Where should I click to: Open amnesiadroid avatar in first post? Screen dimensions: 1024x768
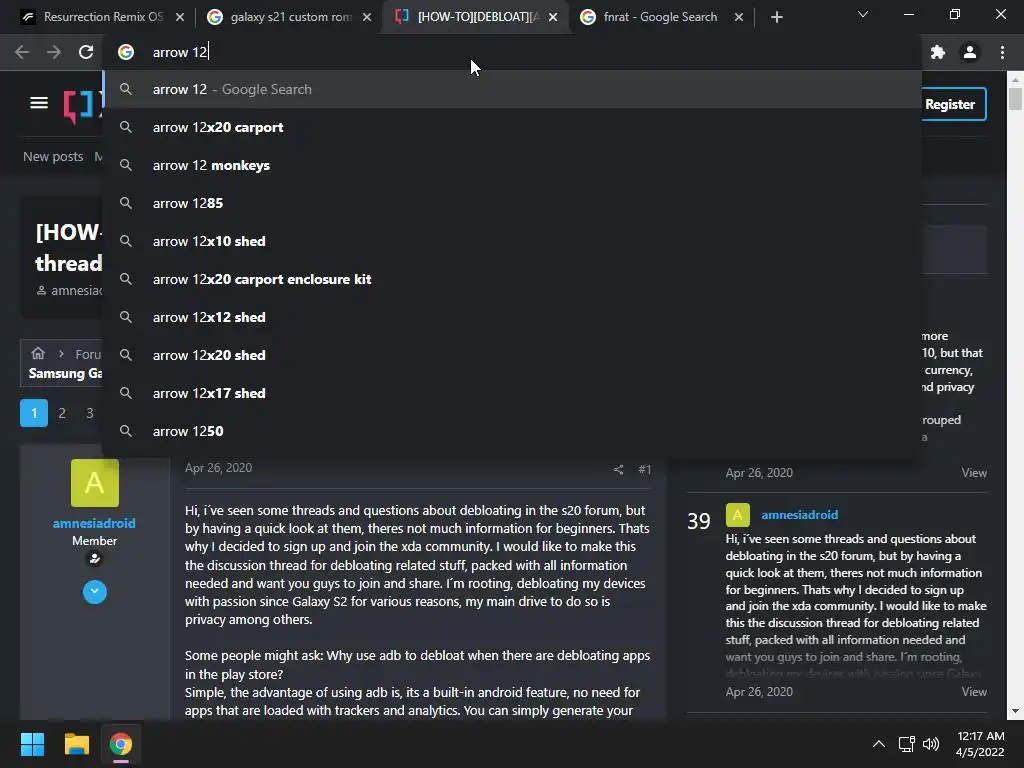tap(95, 483)
